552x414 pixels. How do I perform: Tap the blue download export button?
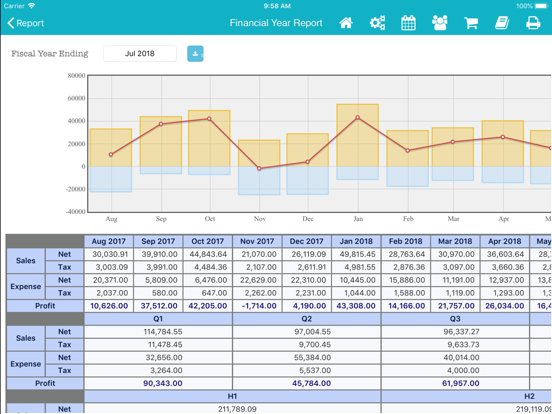(195, 54)
